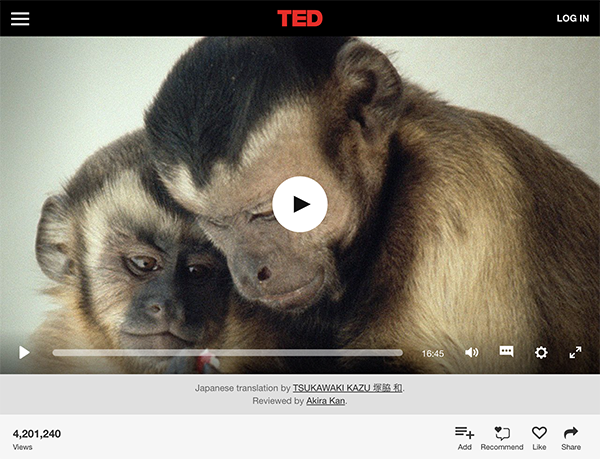The image size is (600, 459).
Task: Start video with large center play button
Action: [300, 204]
